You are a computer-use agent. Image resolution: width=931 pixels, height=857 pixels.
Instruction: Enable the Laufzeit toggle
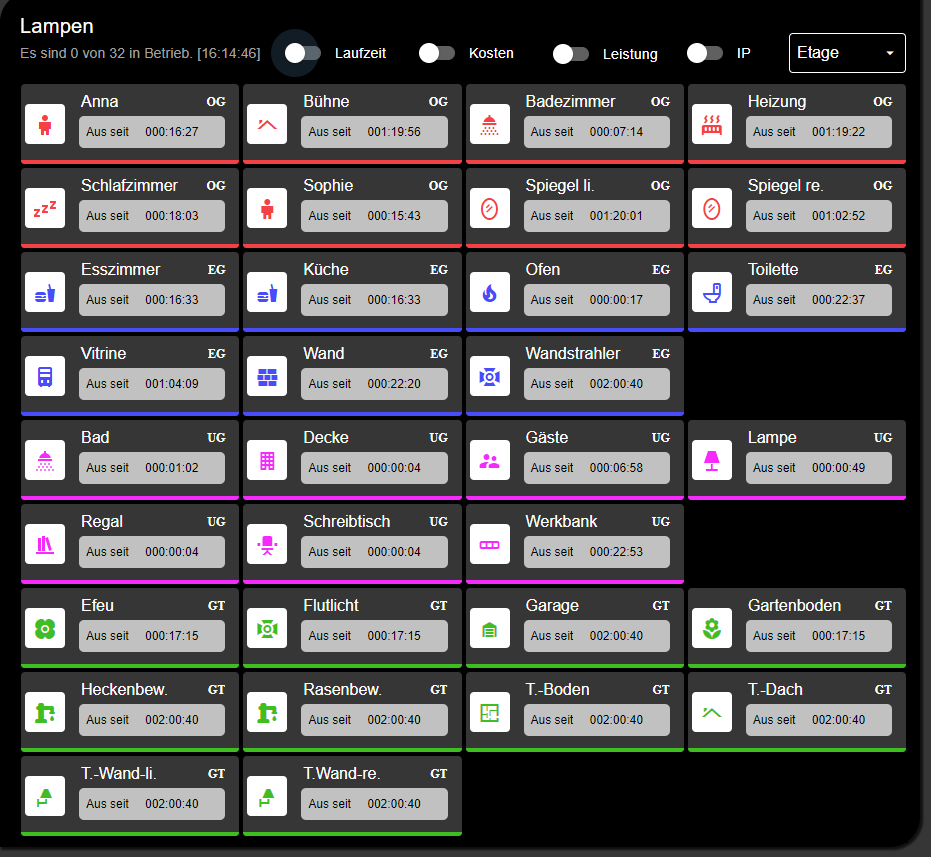pos(302,53)
